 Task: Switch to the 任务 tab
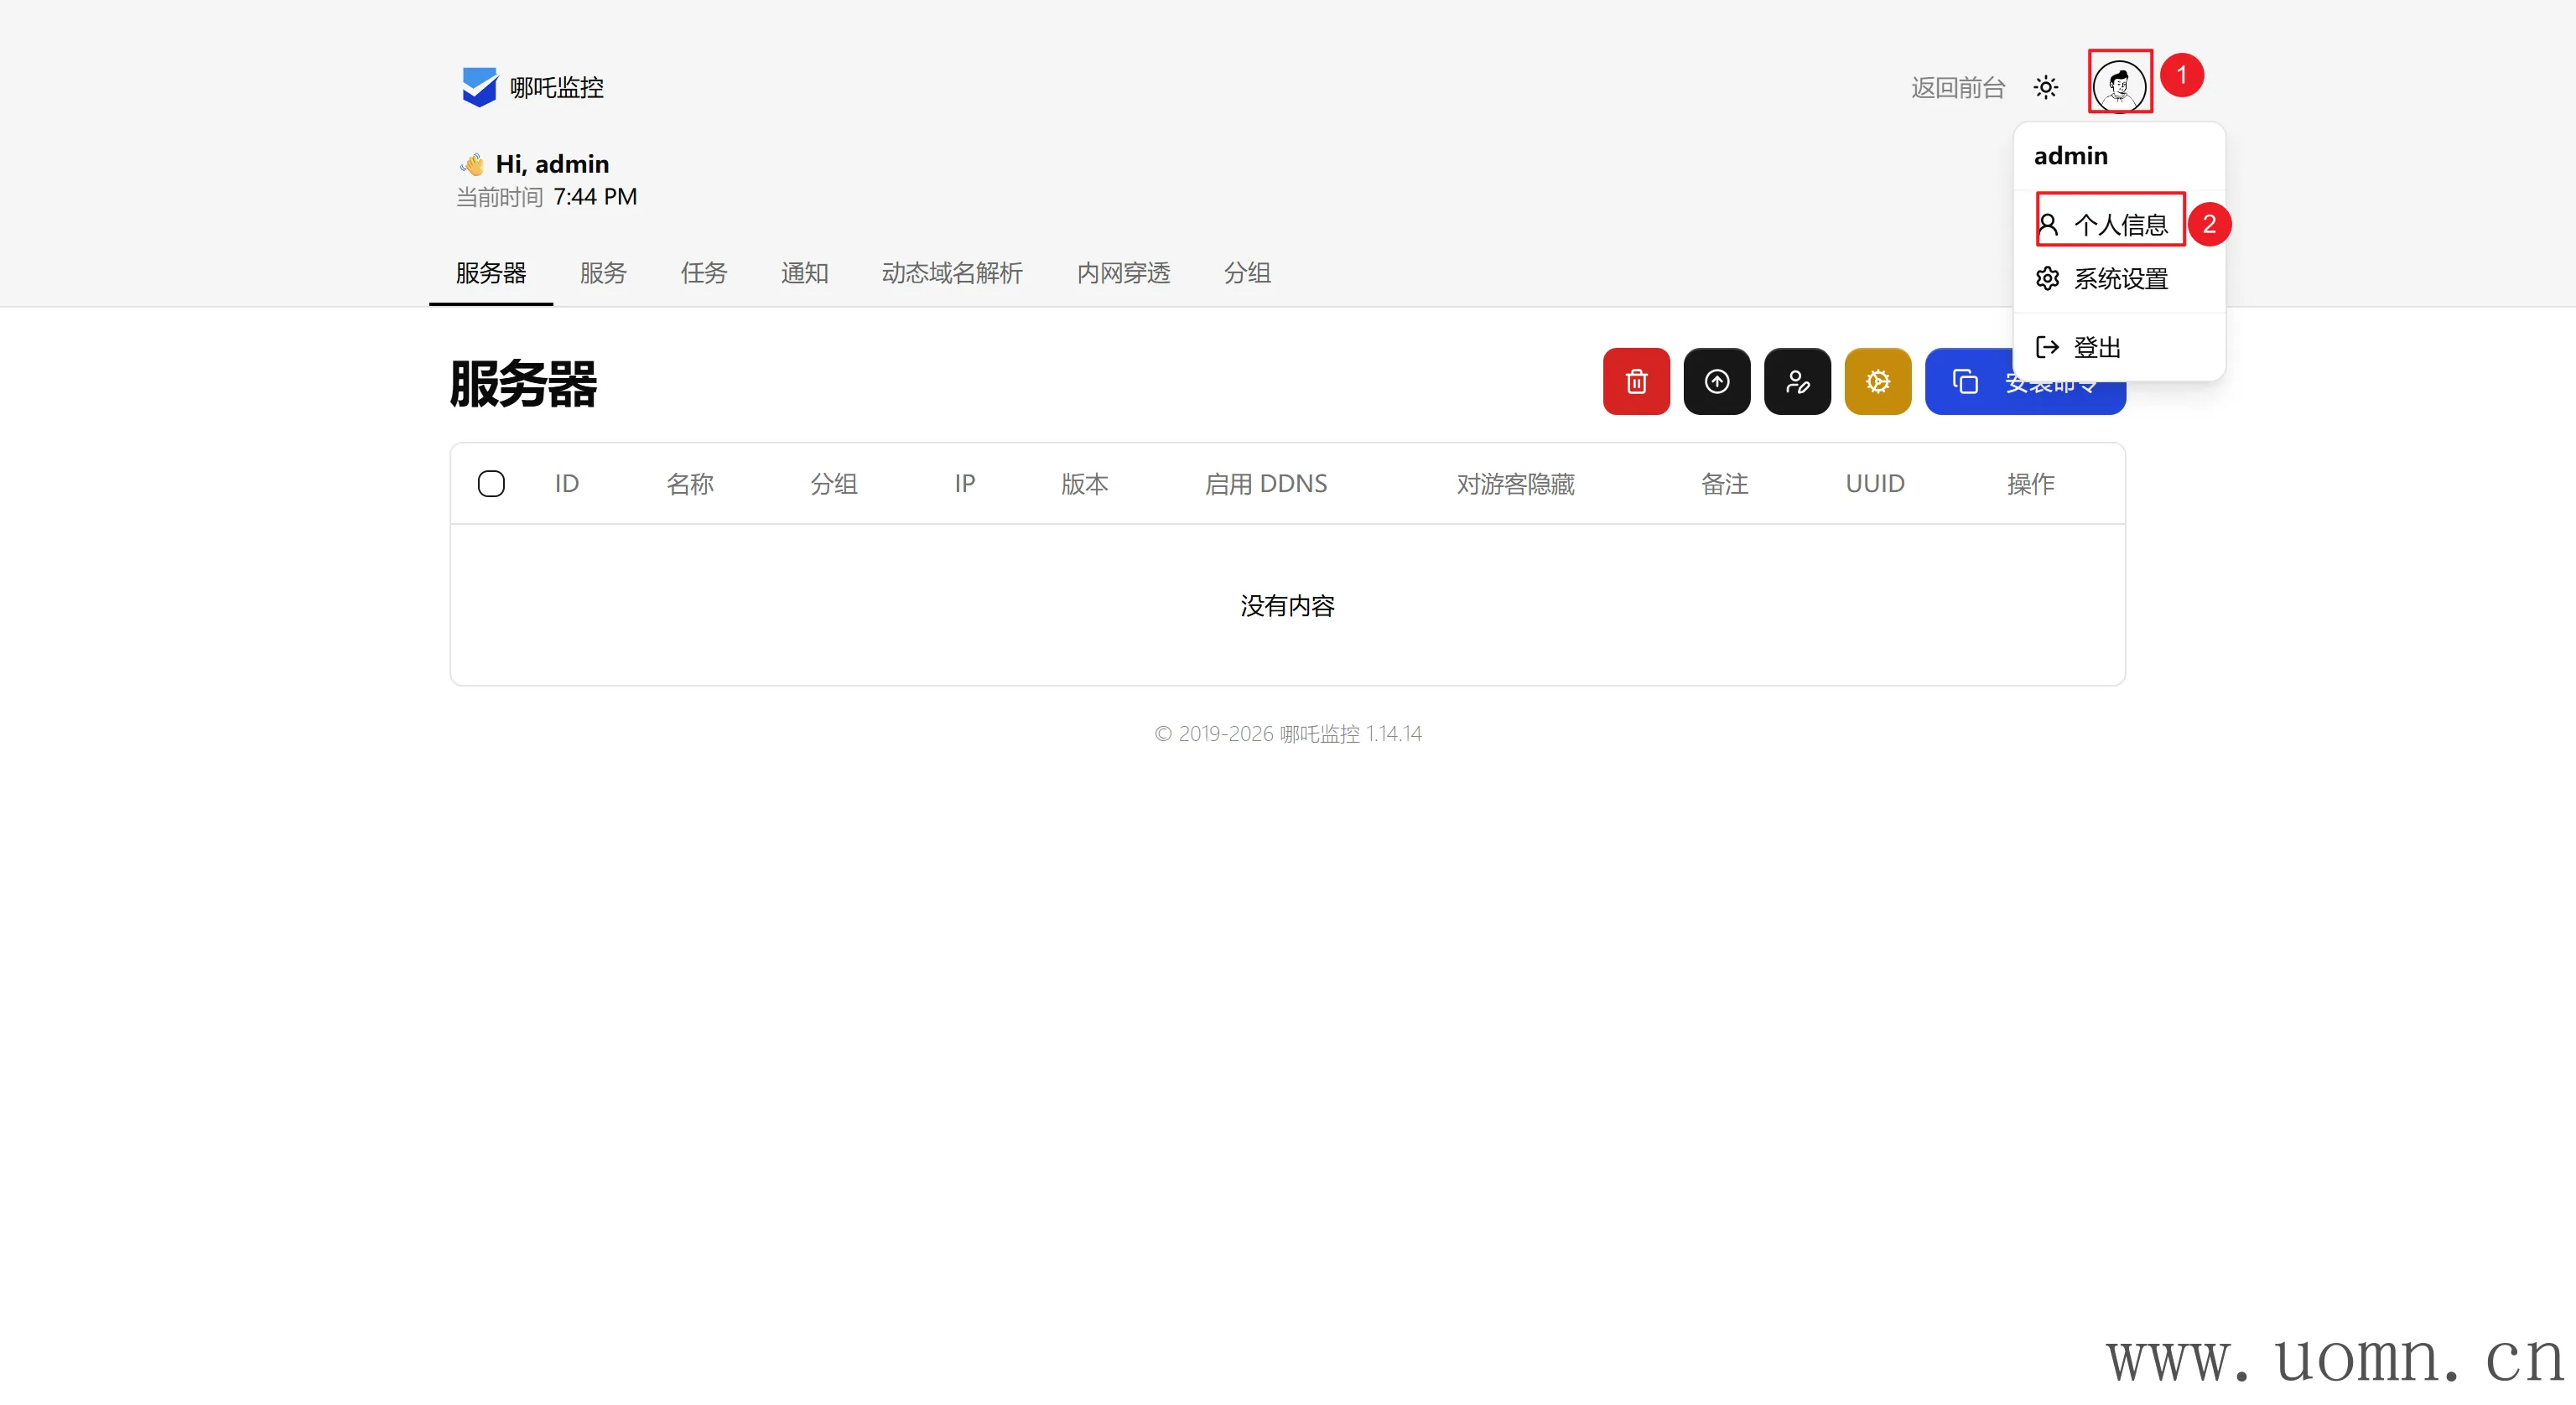[x=703, y=273]
